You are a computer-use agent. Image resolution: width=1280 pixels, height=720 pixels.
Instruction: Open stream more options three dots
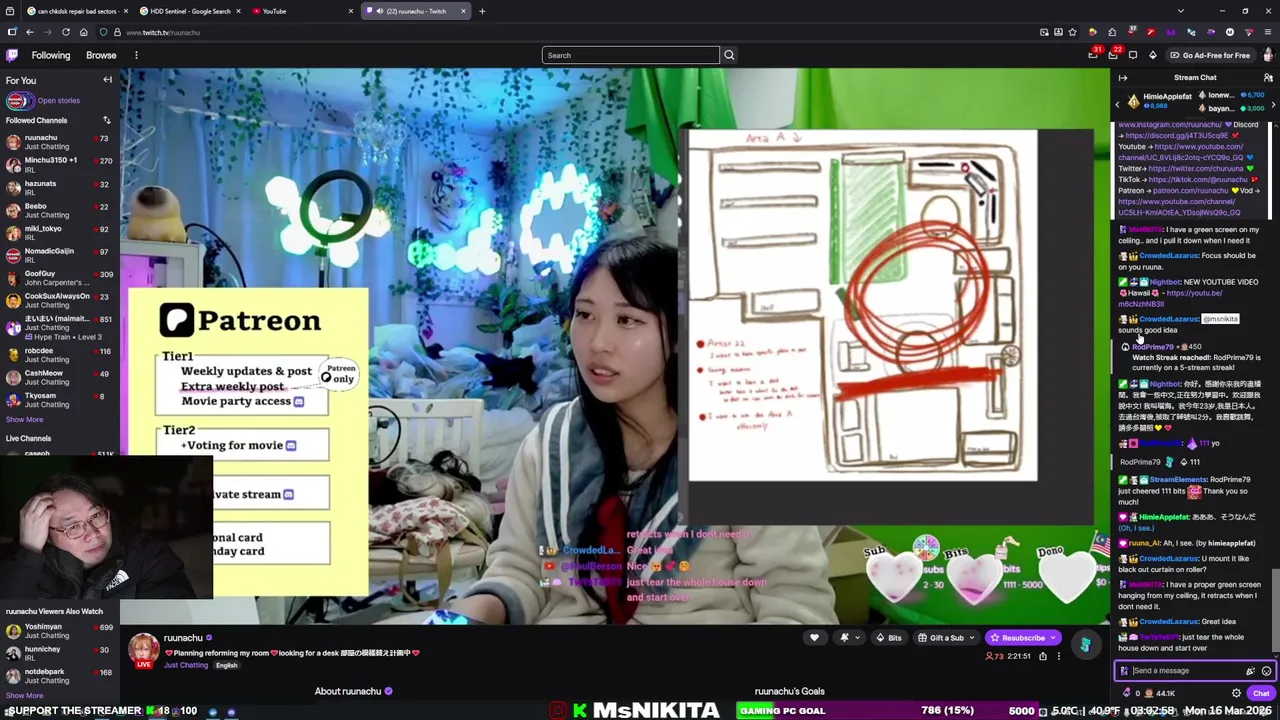pyautogui.click(x=1058, y=656)
